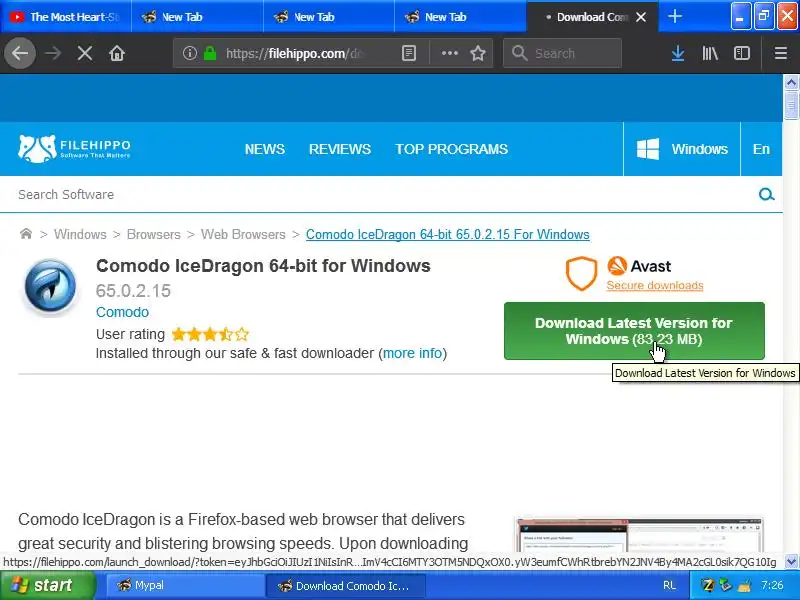This screenshot has height=600, width=800.
Task: Switch to Mypal taskbar window
Action: click(185, 585)
